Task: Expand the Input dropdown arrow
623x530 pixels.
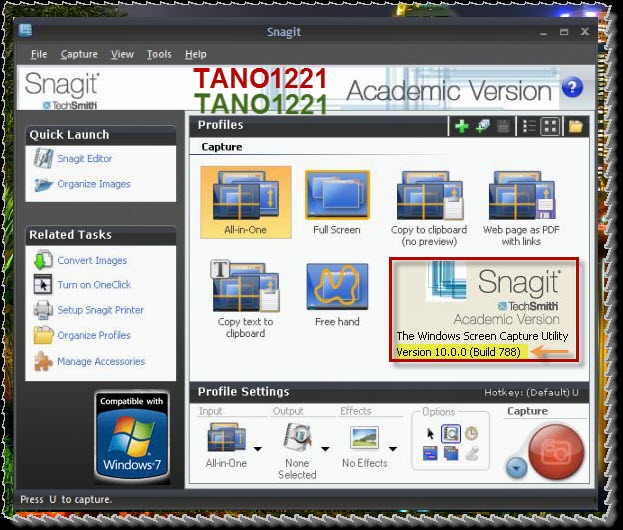Action: tap(257, 449)
